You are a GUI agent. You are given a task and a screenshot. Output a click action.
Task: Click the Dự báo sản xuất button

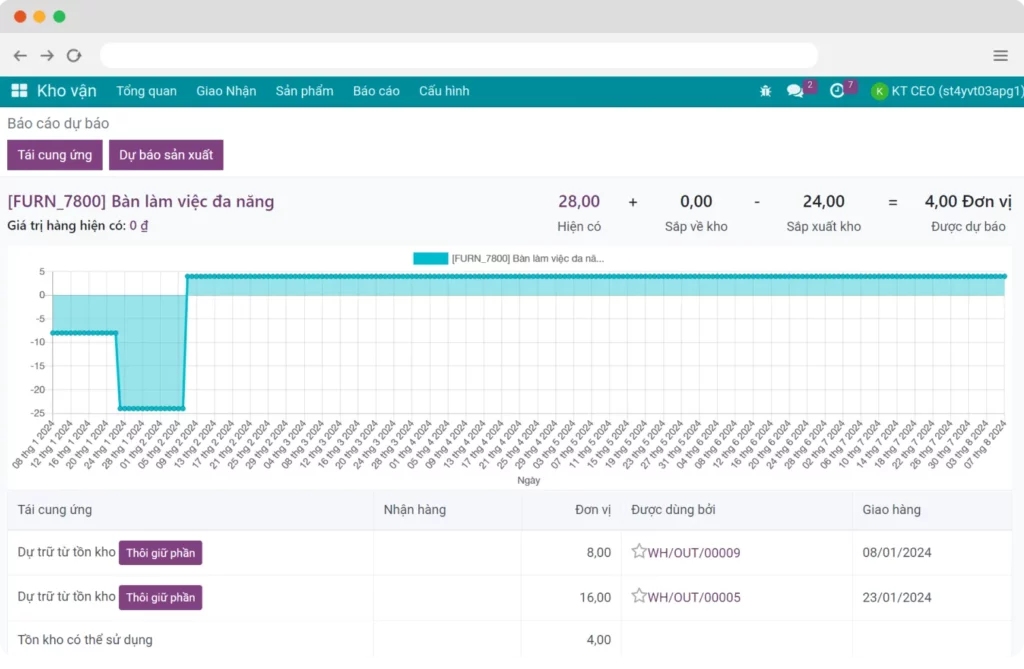click(166, 155)
